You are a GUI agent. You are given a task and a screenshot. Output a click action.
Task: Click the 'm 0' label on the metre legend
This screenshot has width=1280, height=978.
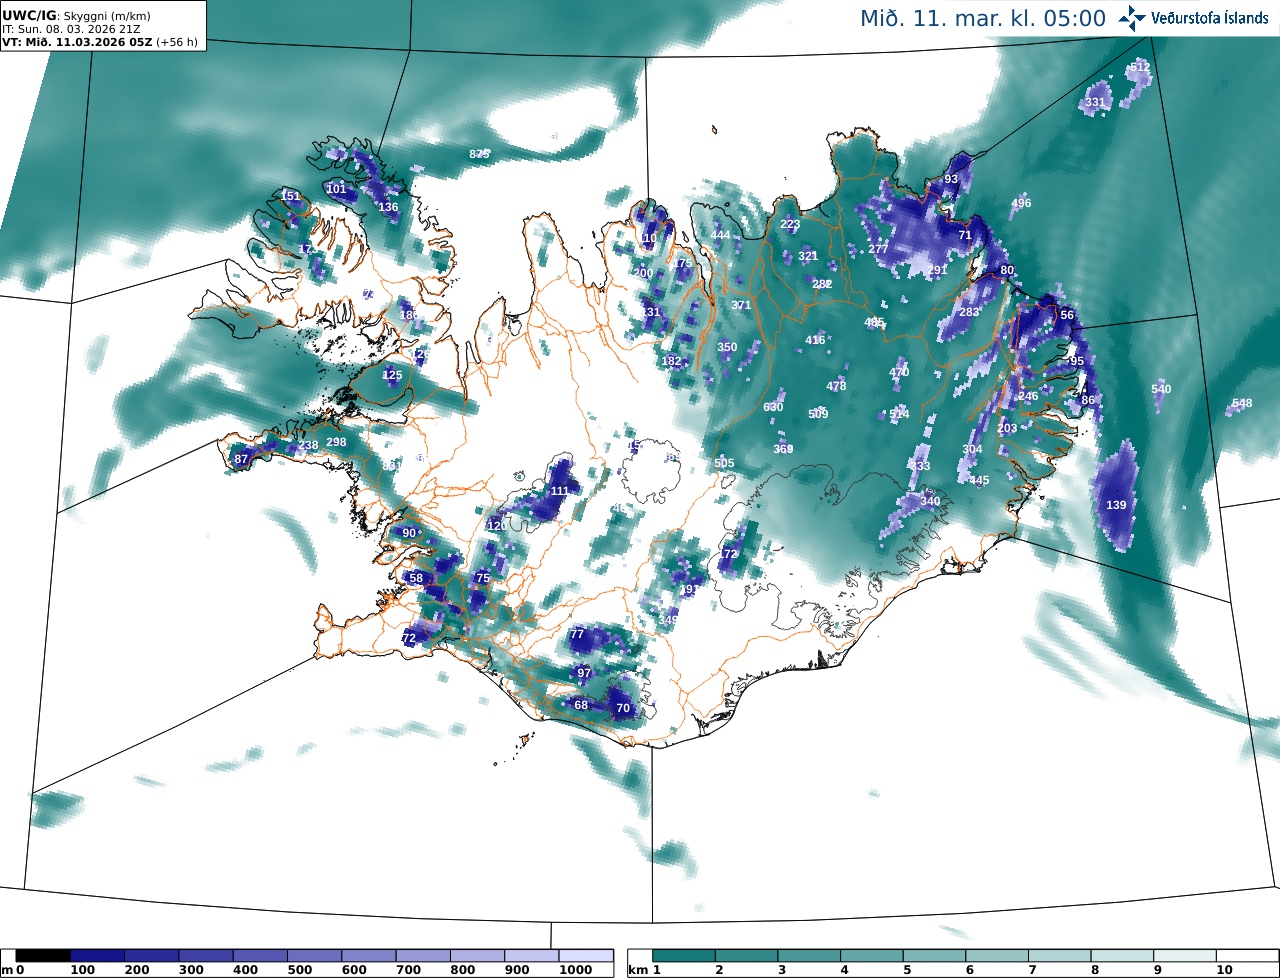pos(13,970)
